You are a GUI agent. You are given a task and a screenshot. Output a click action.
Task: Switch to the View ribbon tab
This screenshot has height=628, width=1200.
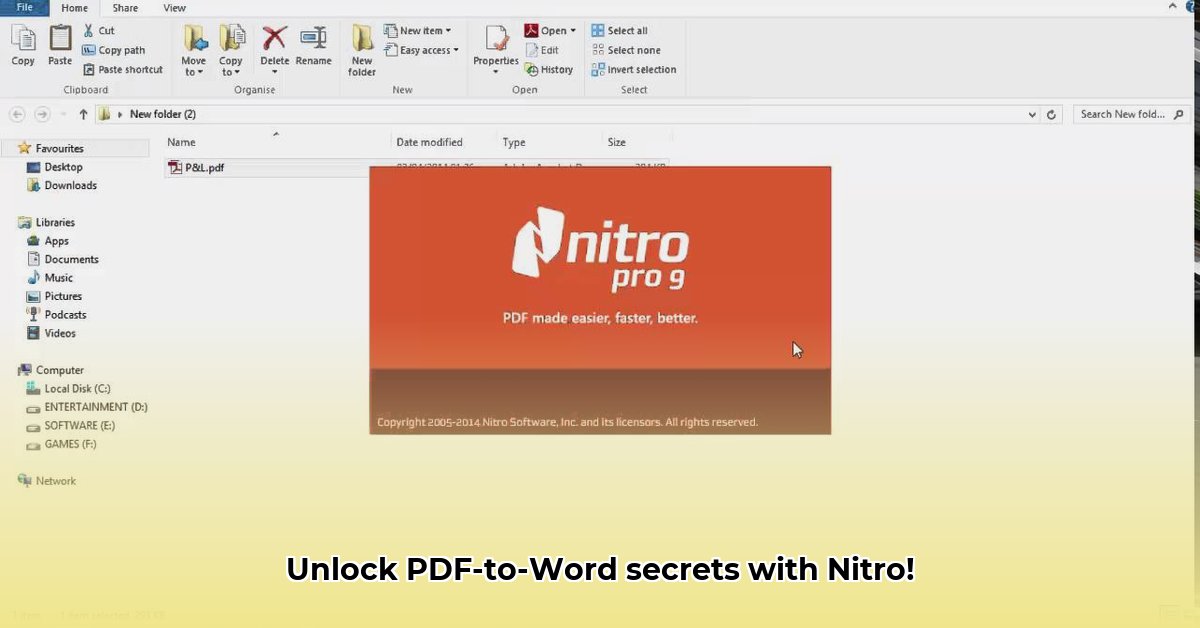(174, 7)
